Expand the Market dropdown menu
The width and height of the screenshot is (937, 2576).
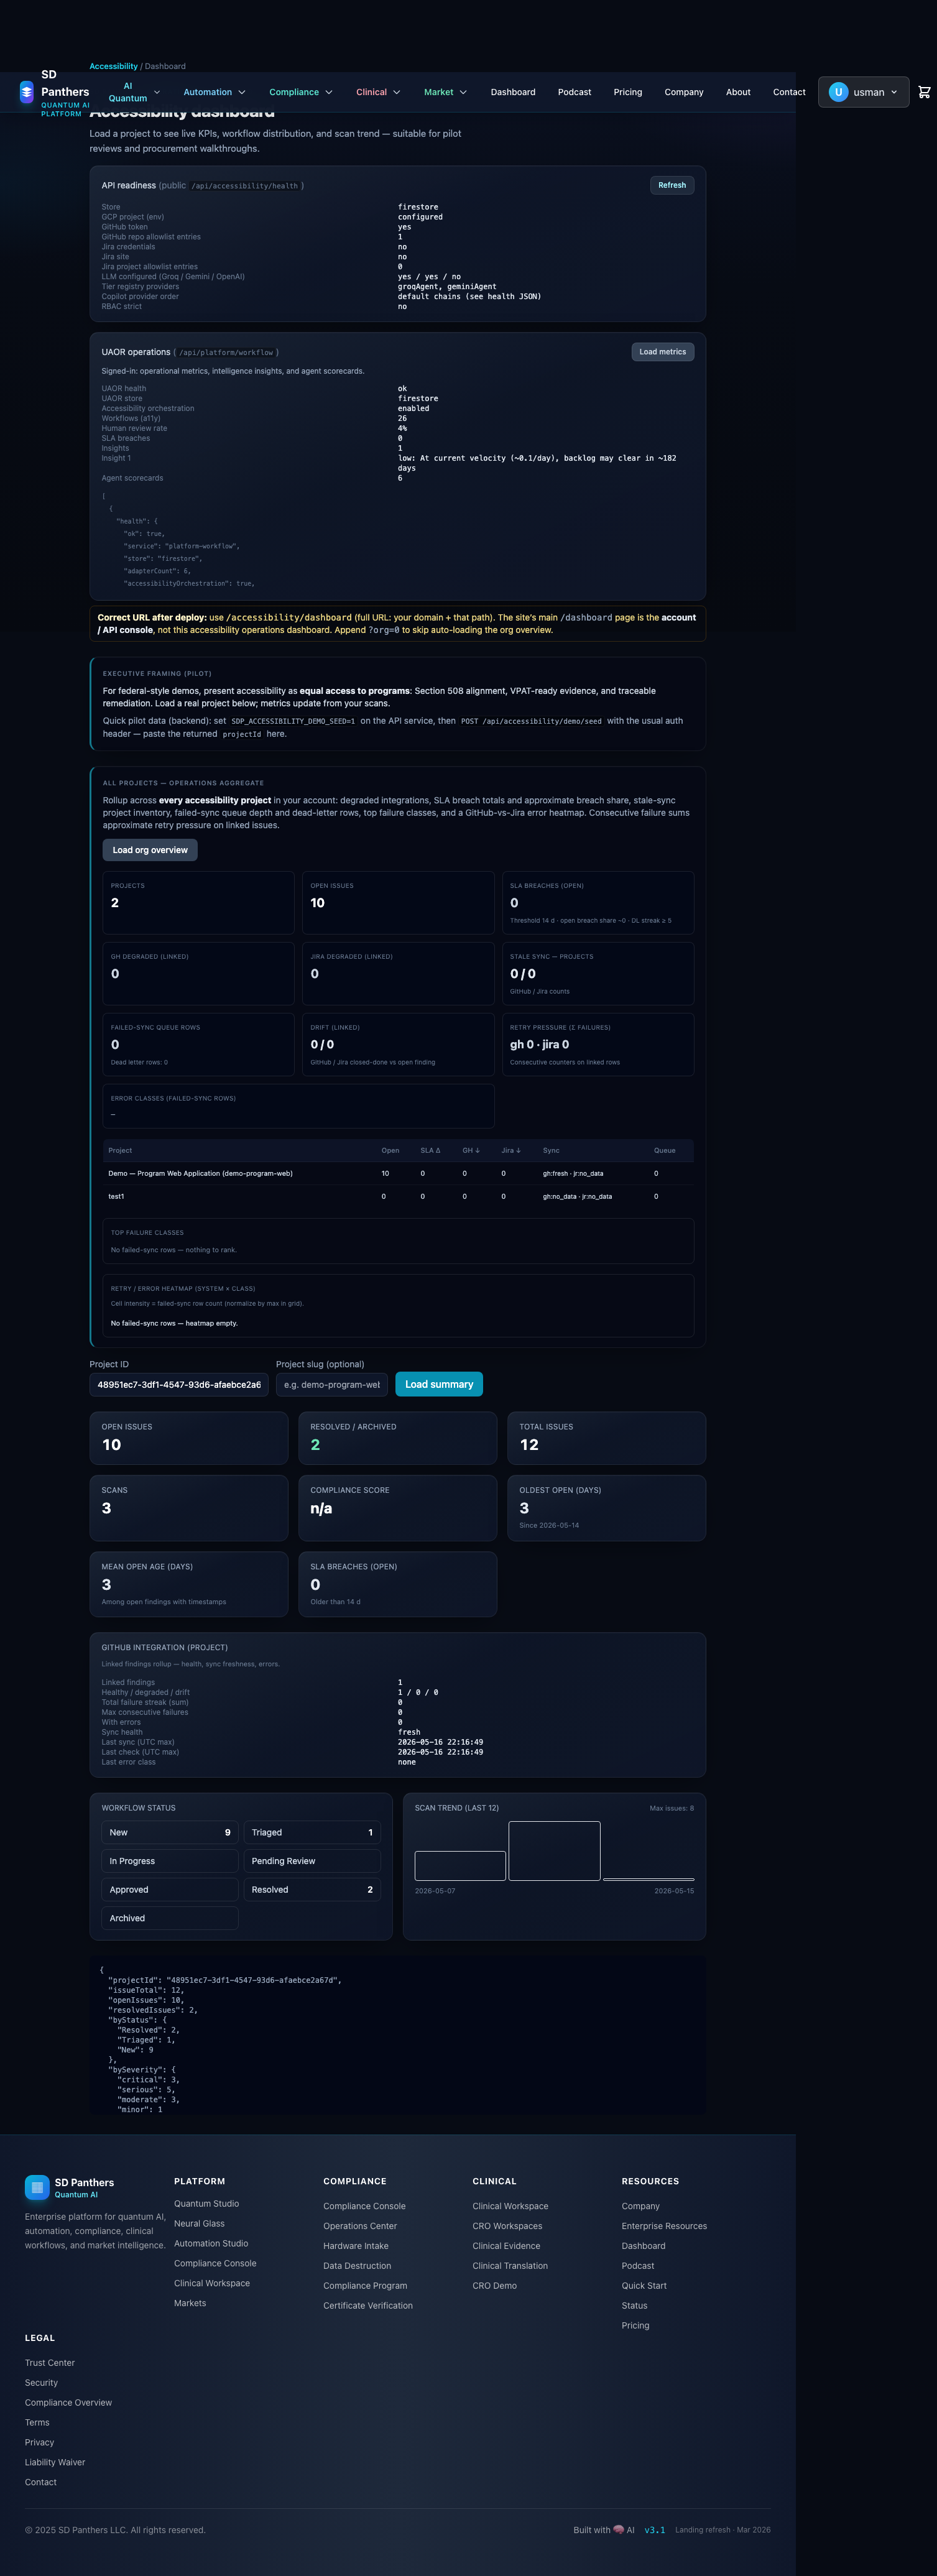[x=445, y=92]
